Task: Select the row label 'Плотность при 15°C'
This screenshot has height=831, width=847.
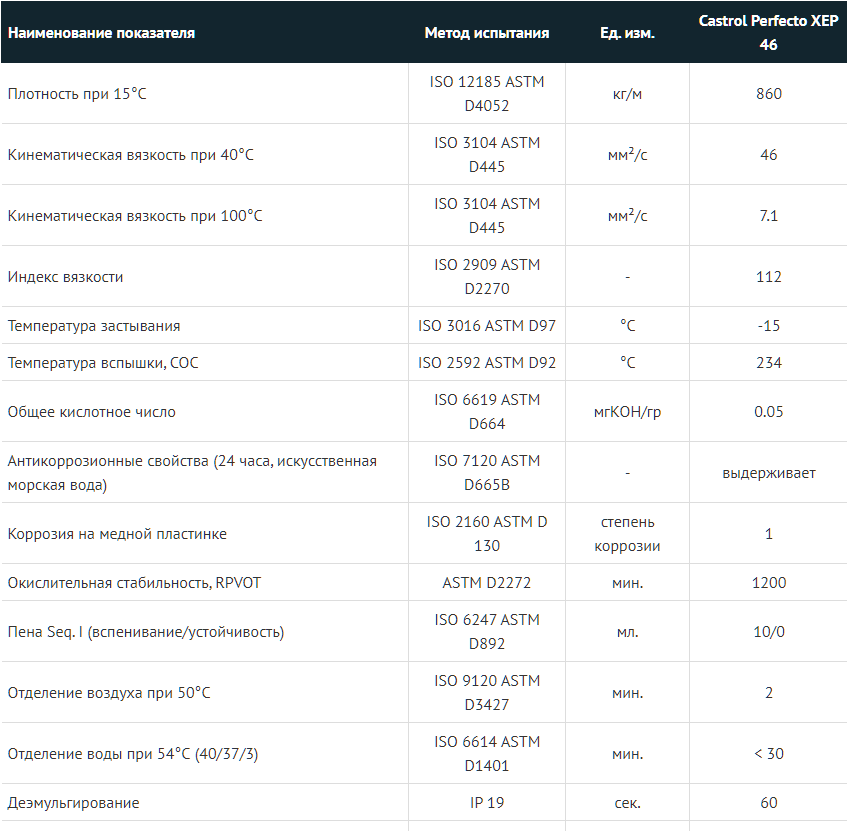Action: 77,93
